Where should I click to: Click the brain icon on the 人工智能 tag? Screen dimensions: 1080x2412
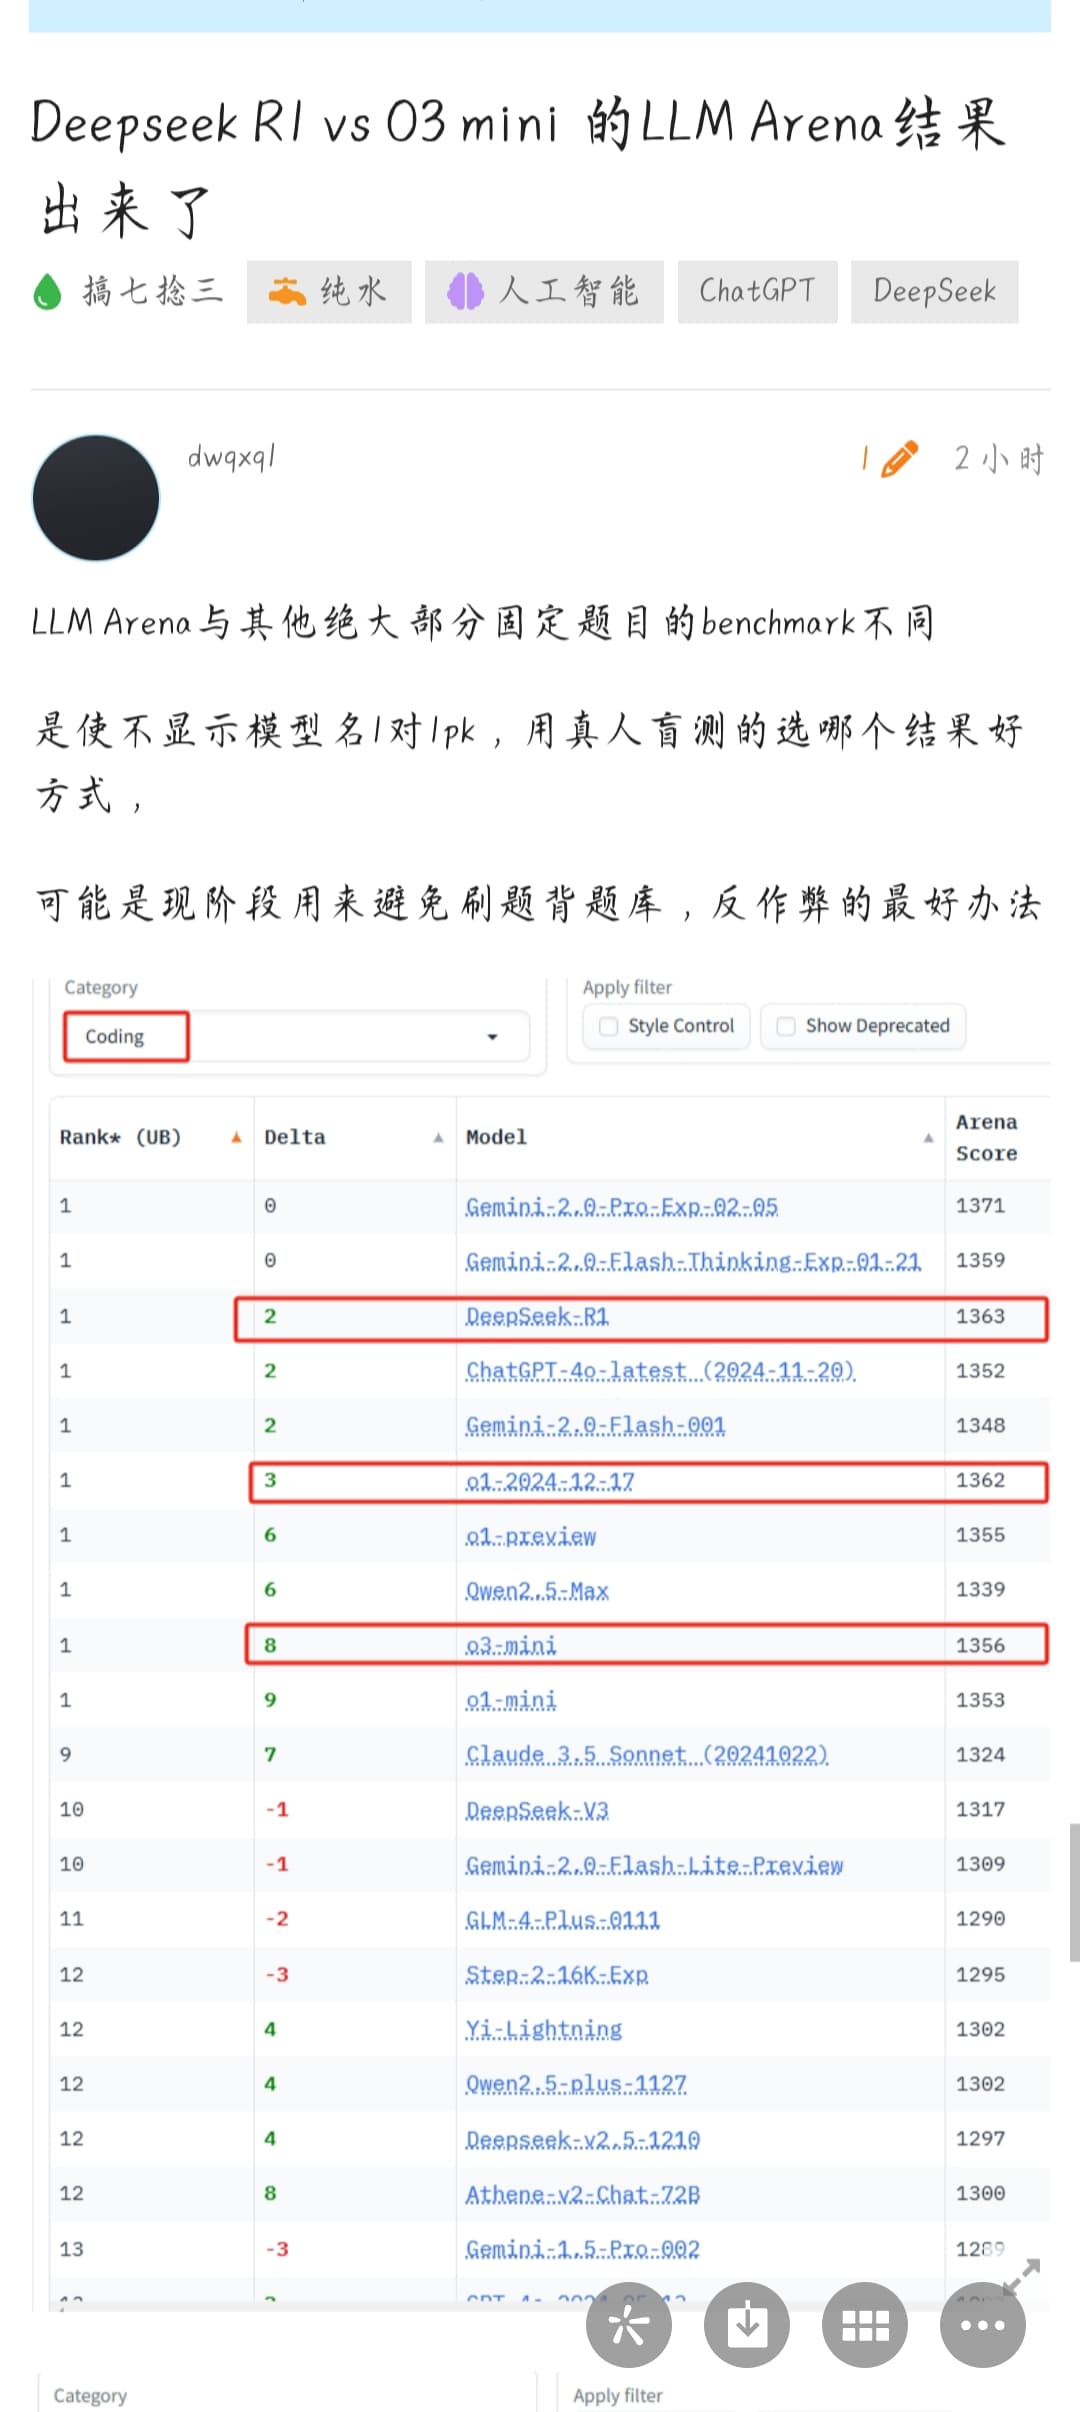(x=465, y=291)
